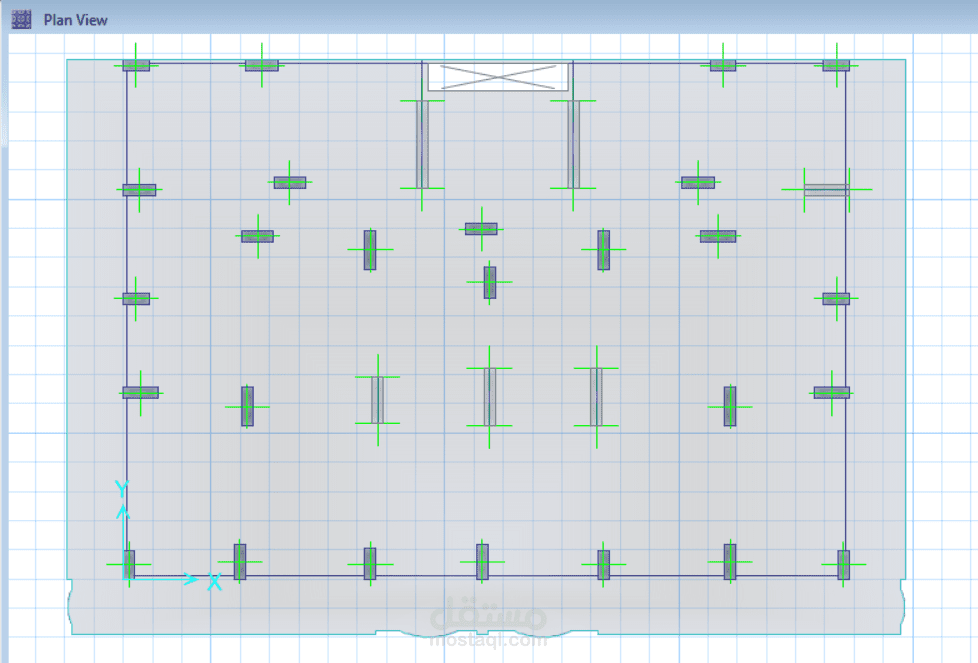Select the center column on the bottom edge
978x663 pixels.
pyautogui.click(x=482, y=561)
